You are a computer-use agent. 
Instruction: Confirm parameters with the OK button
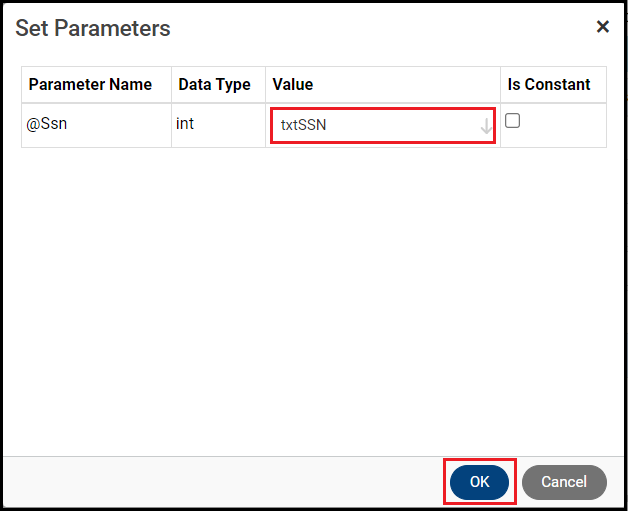(x=479, y=482)
